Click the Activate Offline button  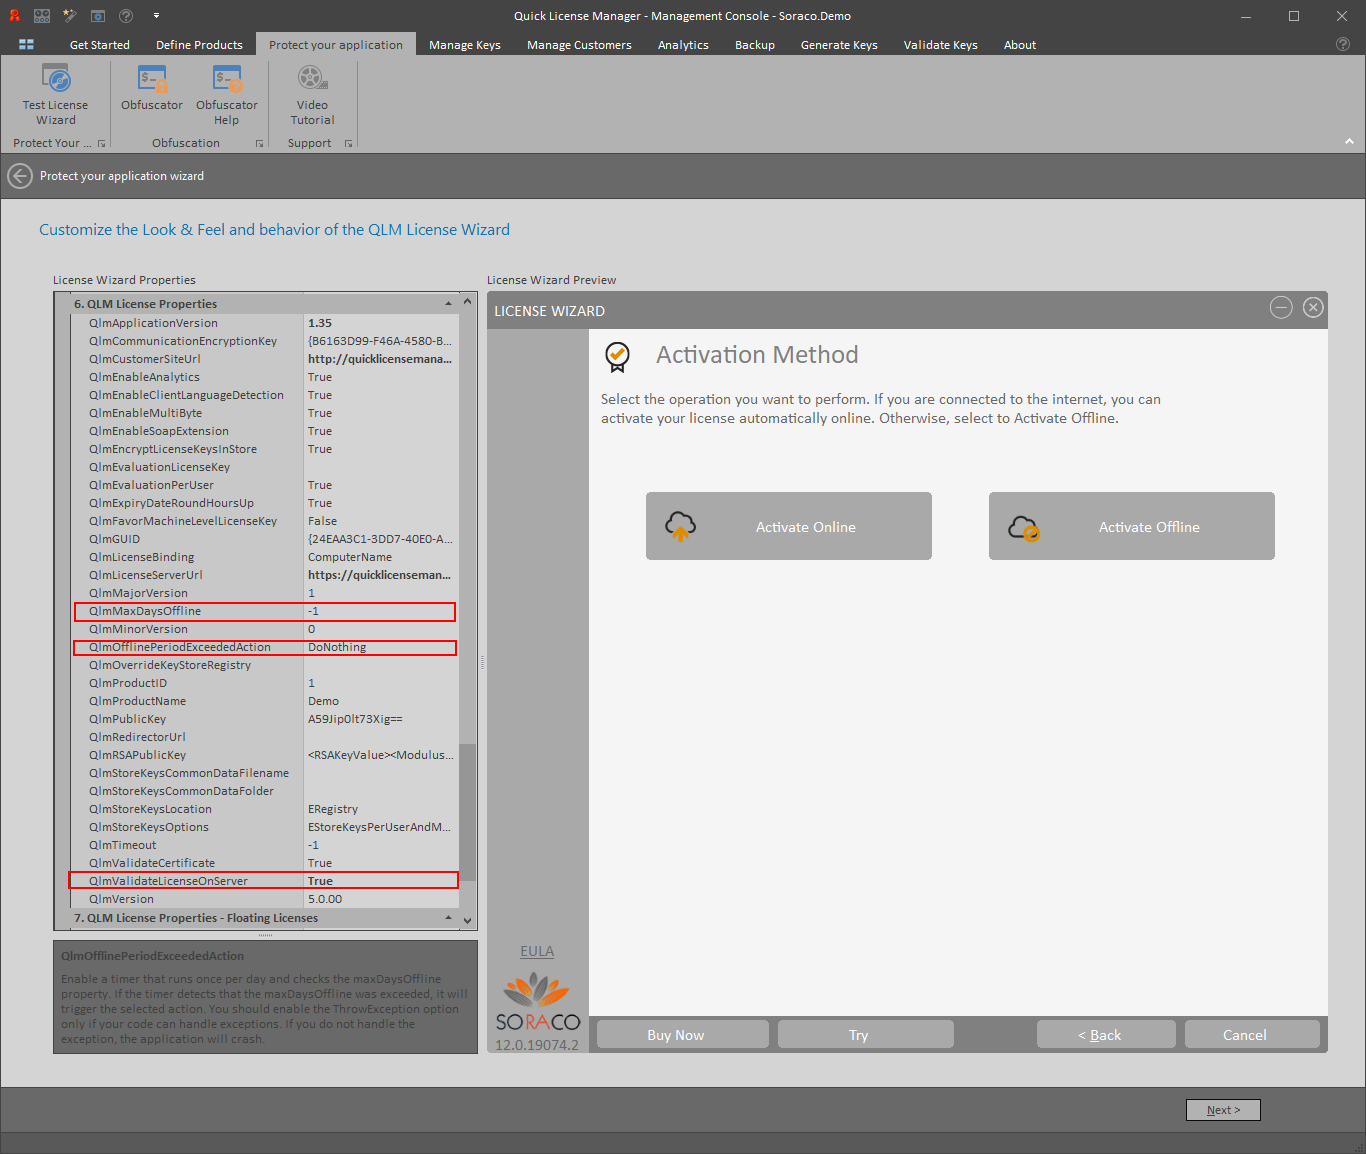click(x=1132, y=526)
